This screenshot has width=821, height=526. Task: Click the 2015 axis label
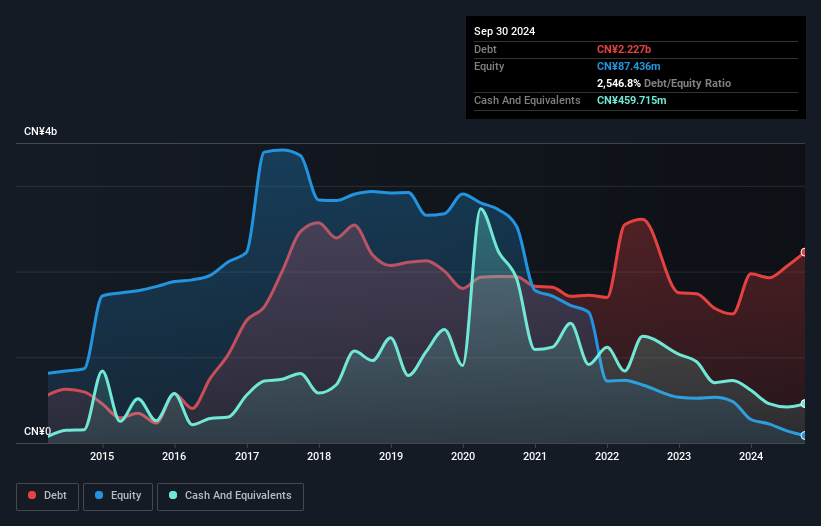pos(102,456)
